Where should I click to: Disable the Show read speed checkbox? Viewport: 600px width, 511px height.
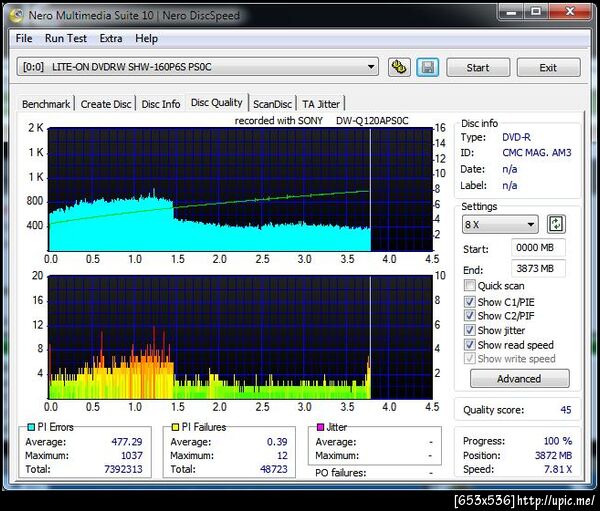[470, 345]
